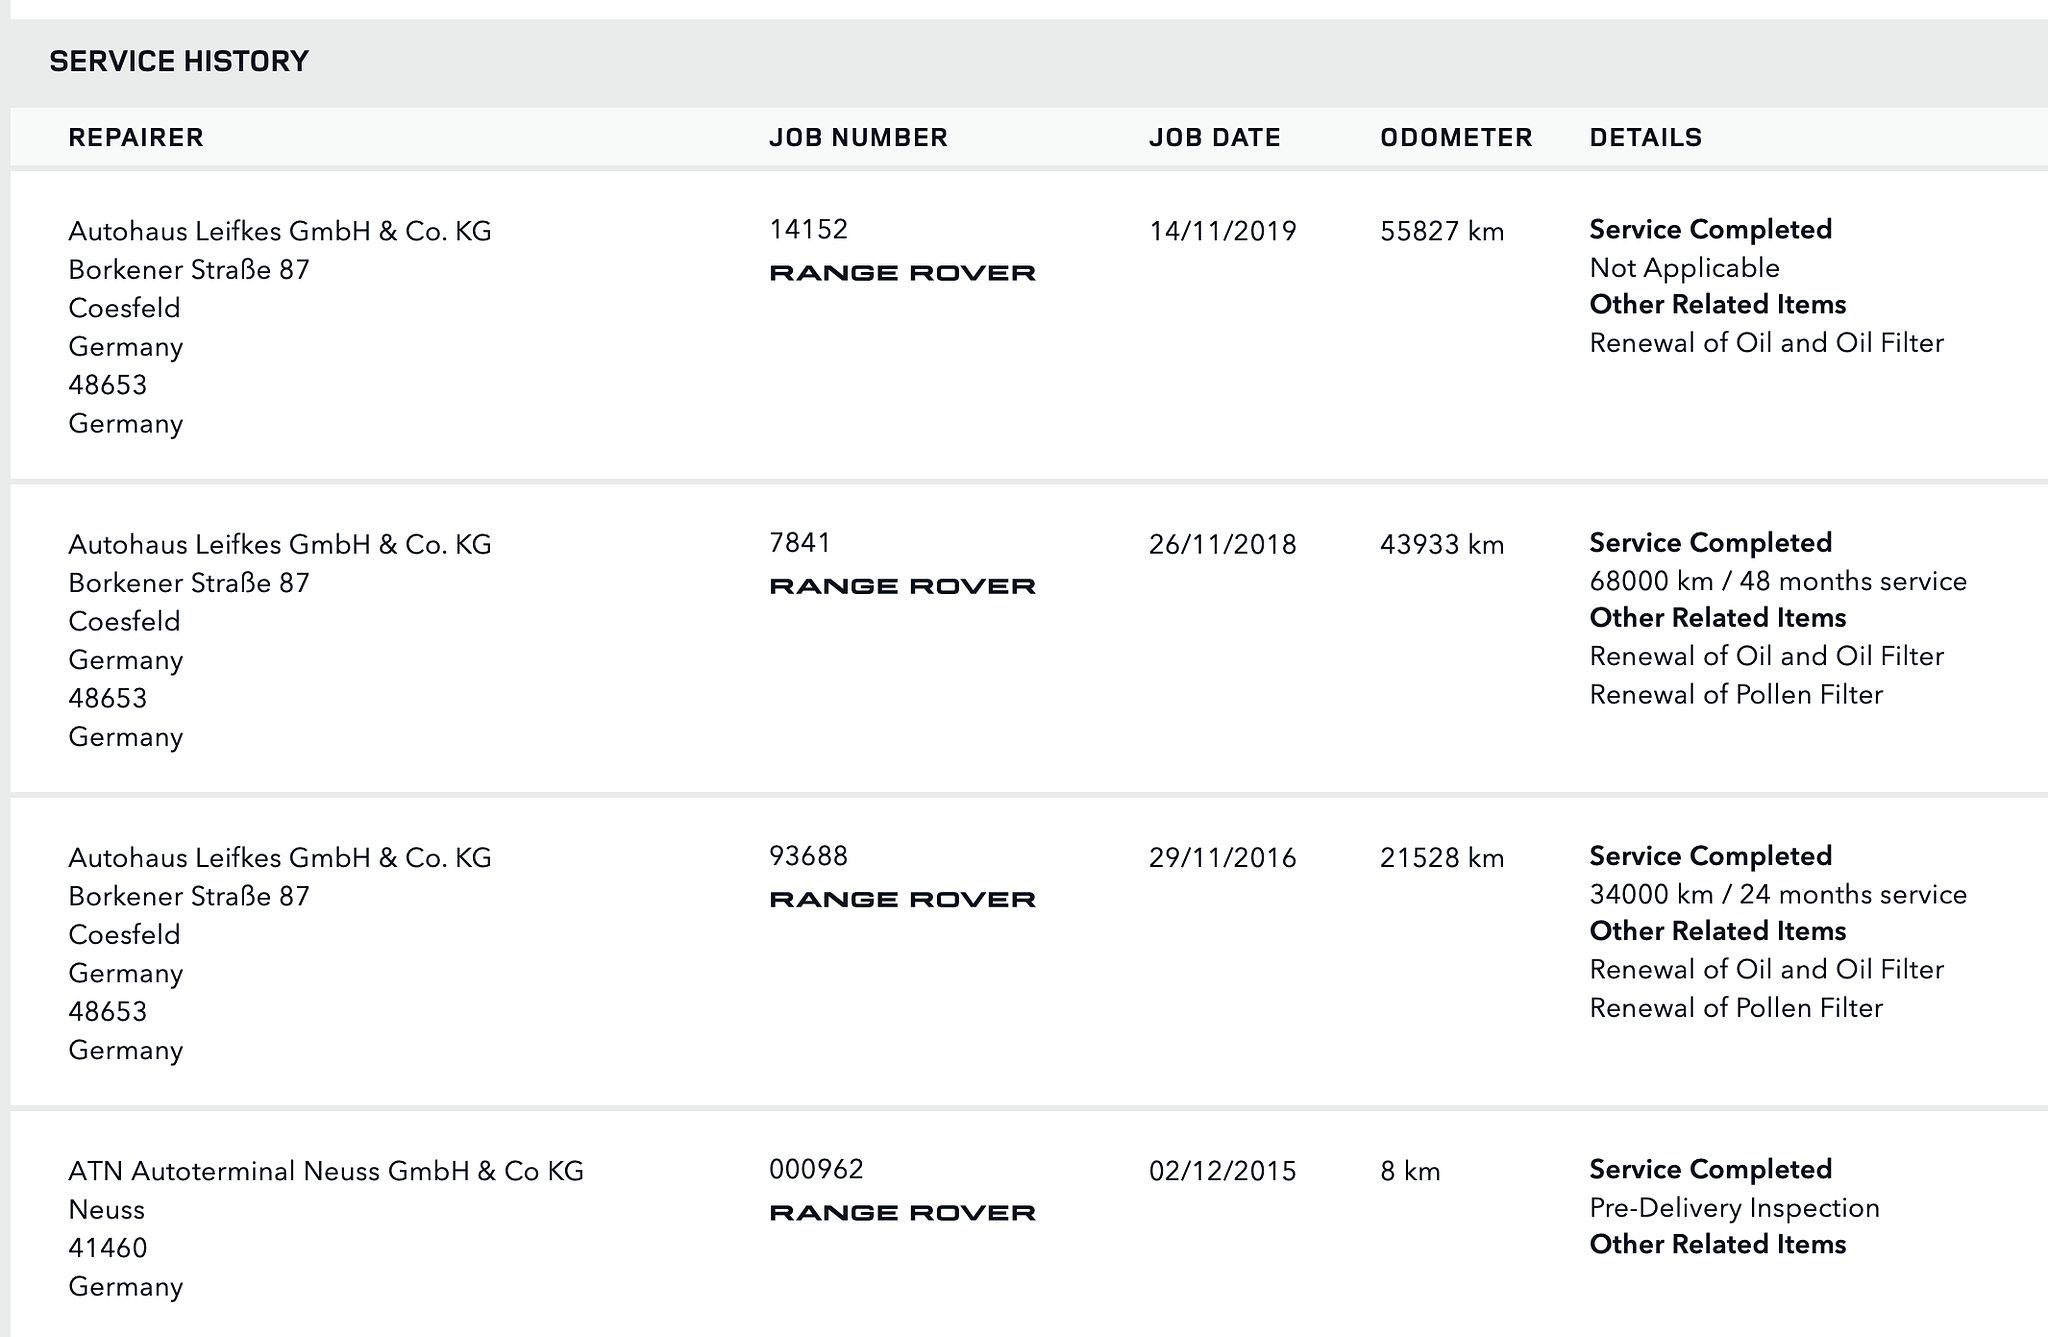Click the 21528 km odometer reading

[1441, 858]
